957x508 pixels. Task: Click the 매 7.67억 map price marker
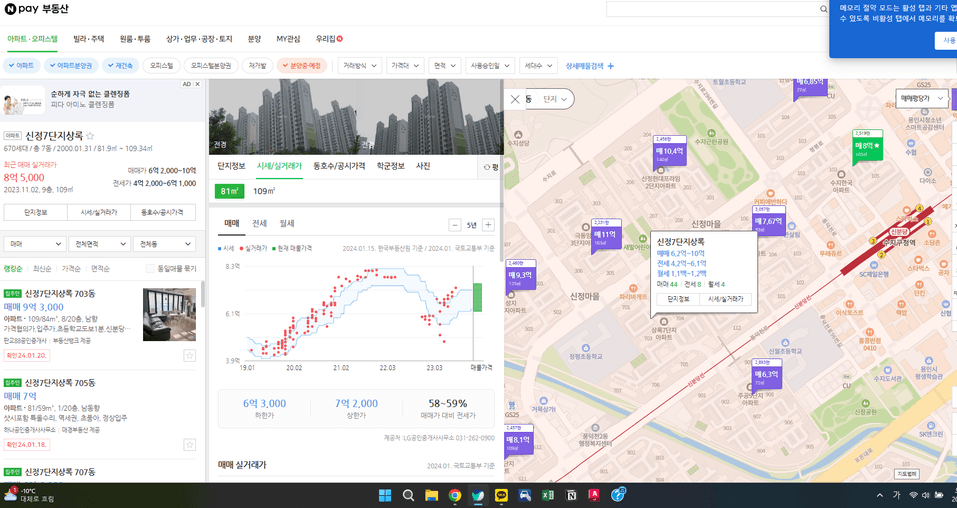tap(768, 221)
